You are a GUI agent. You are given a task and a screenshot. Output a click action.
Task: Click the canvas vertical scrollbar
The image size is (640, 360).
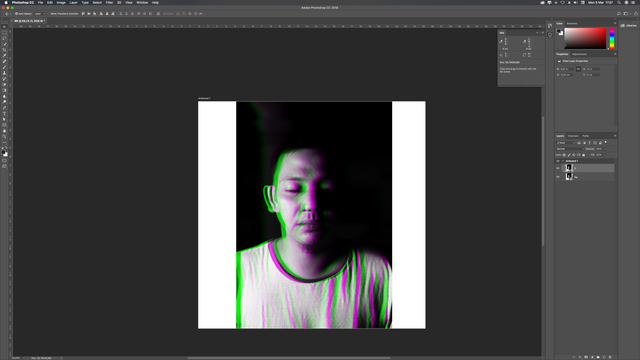point(543,181)
